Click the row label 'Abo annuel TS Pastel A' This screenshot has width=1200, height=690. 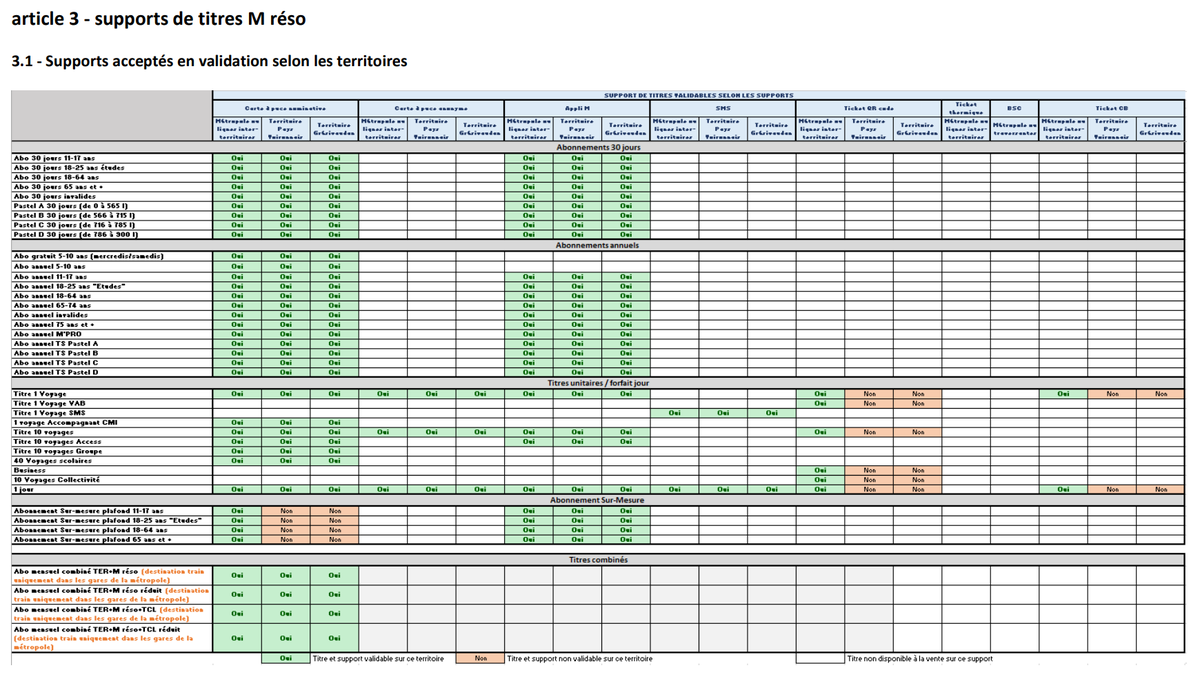pos(56,343)
